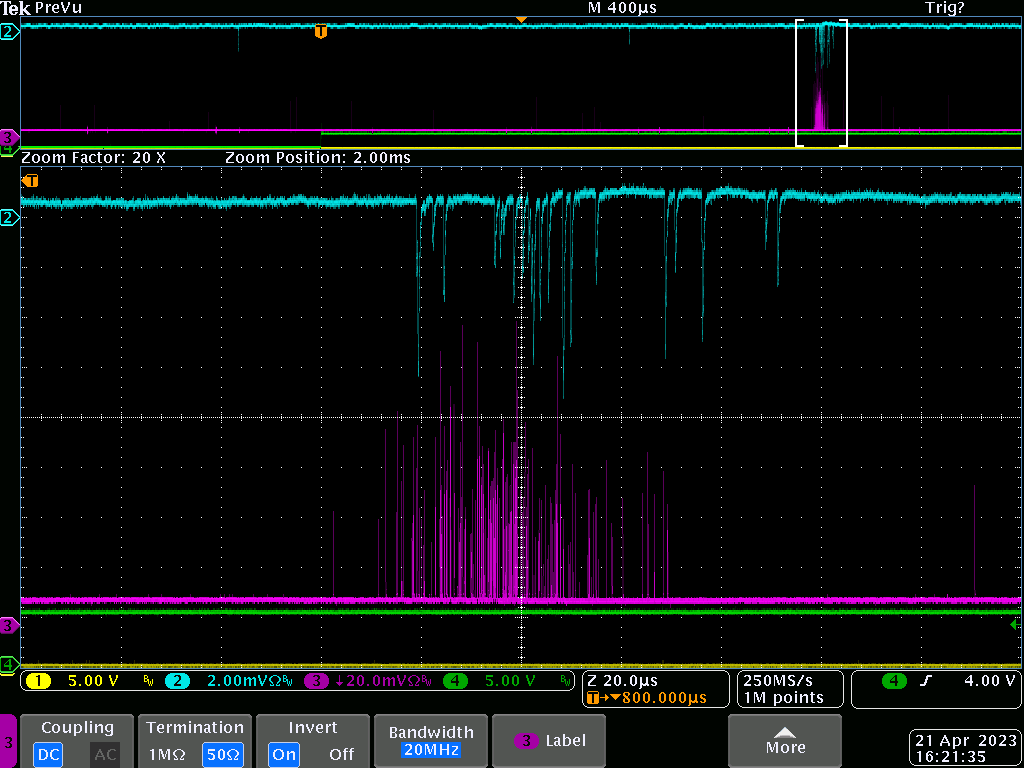
Task: Open the Bandwidth 20MHz selection
Action: click(x=432, y=740)
